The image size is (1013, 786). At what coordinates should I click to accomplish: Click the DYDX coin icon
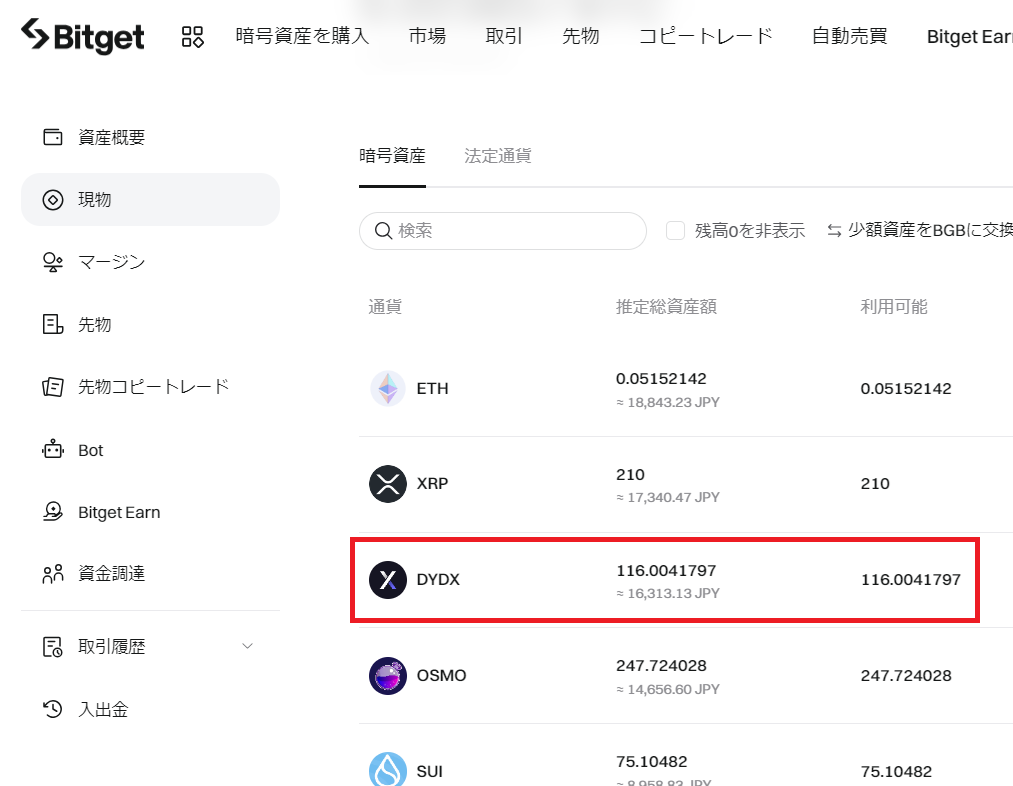[388, 579]
